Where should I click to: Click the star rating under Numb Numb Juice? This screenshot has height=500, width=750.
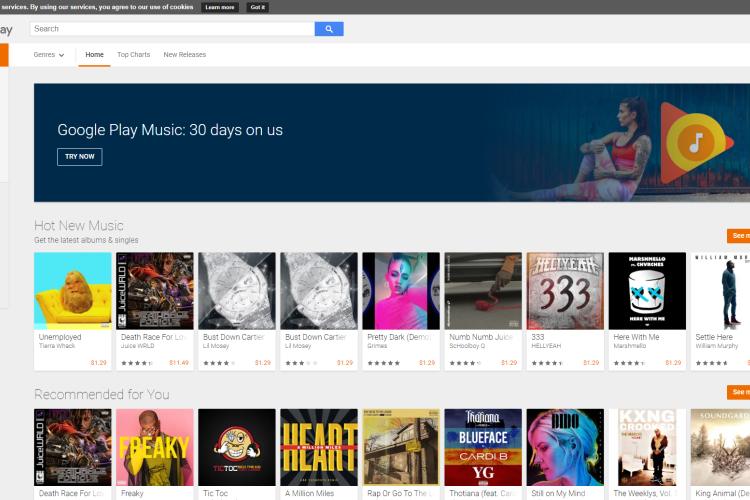pyautogui.click(x=465, y=363)
